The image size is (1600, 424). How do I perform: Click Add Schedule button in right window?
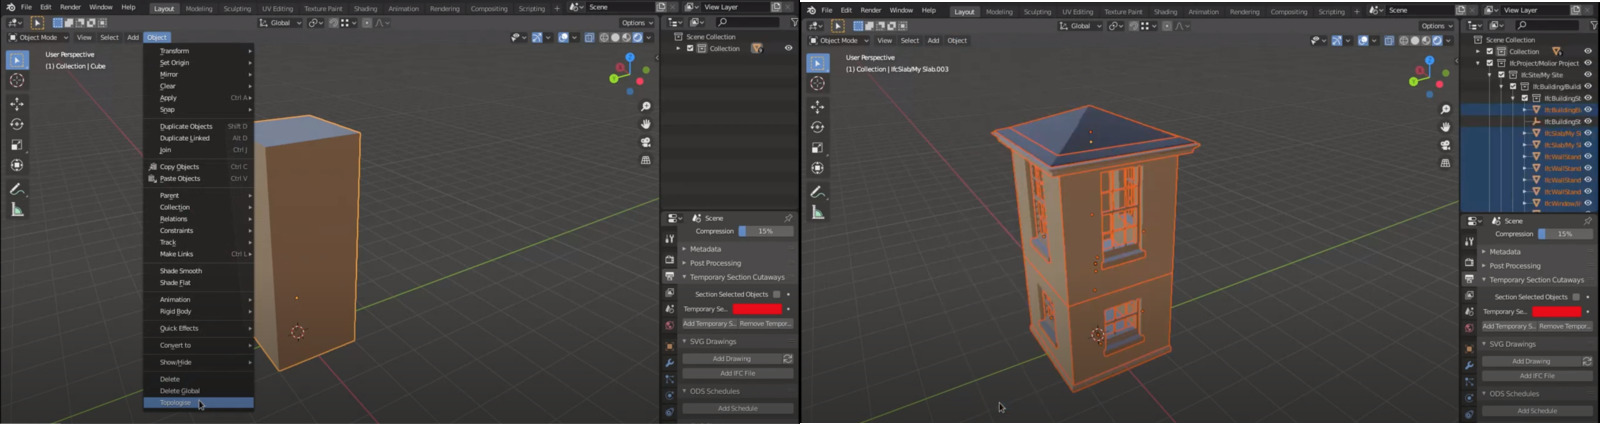pos(1537,411)
